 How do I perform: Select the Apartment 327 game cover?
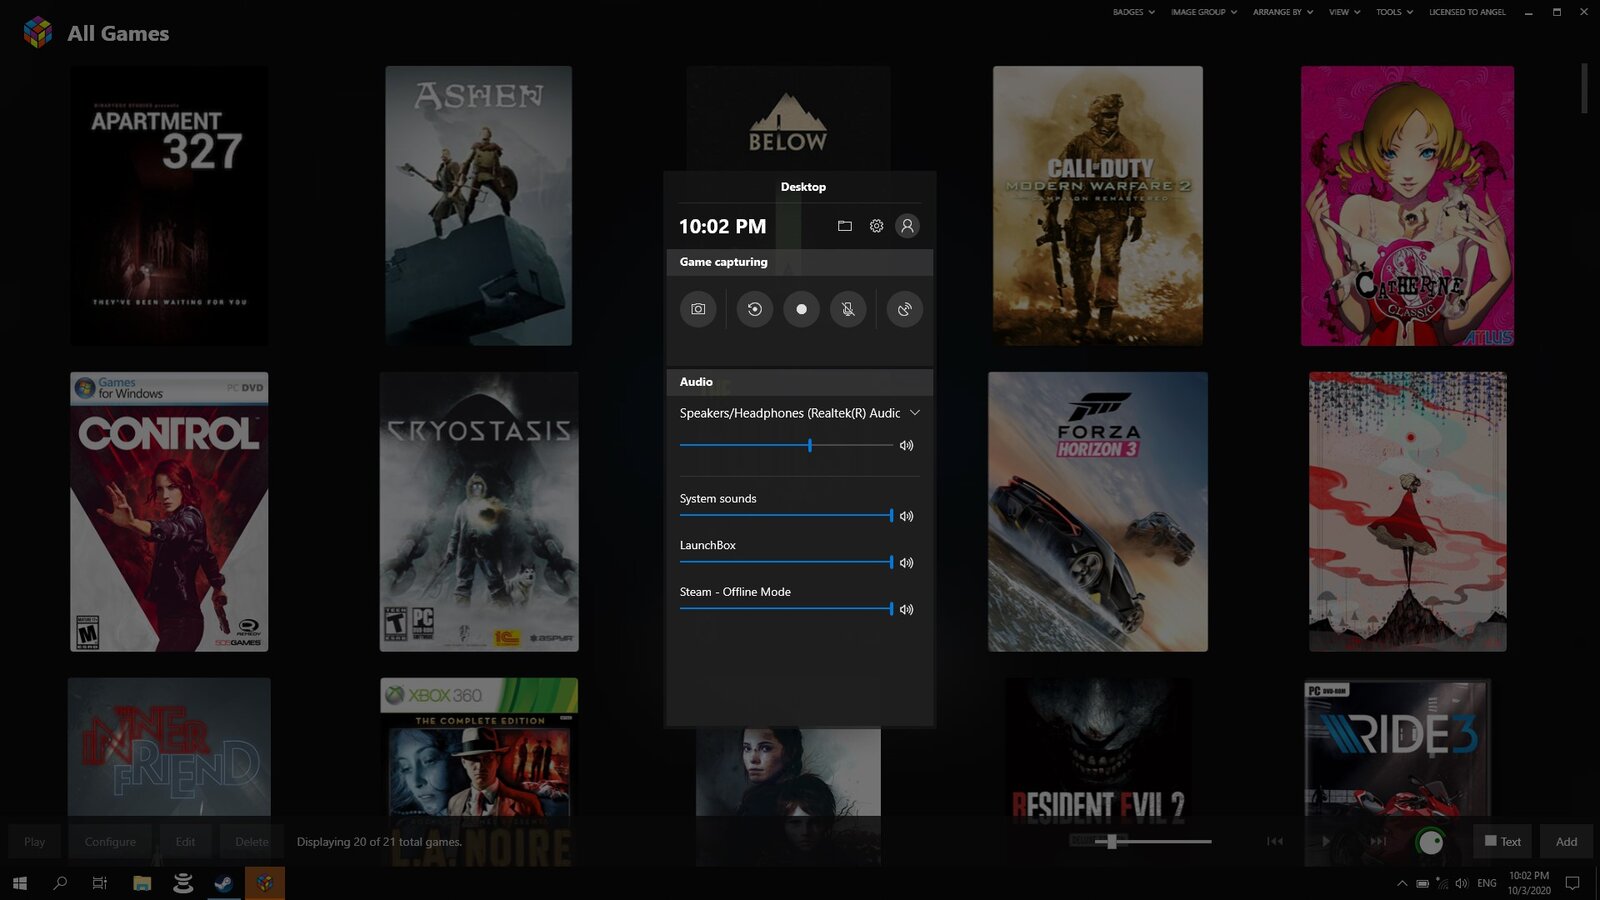click(x=169, y=206)
